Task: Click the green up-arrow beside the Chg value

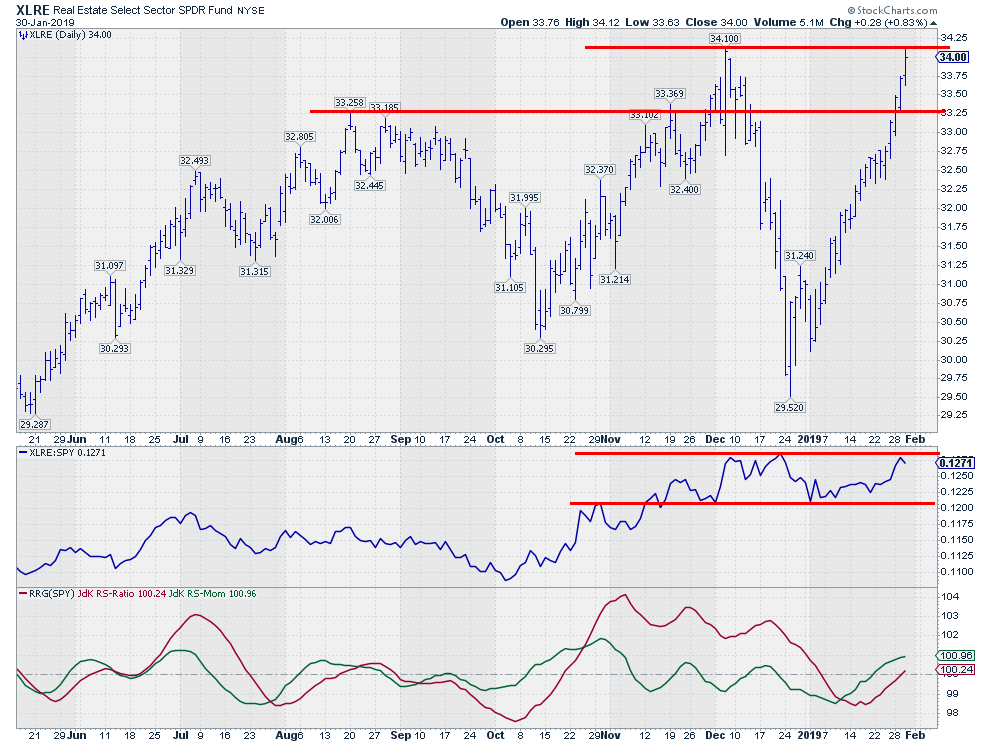Action: 933,23
